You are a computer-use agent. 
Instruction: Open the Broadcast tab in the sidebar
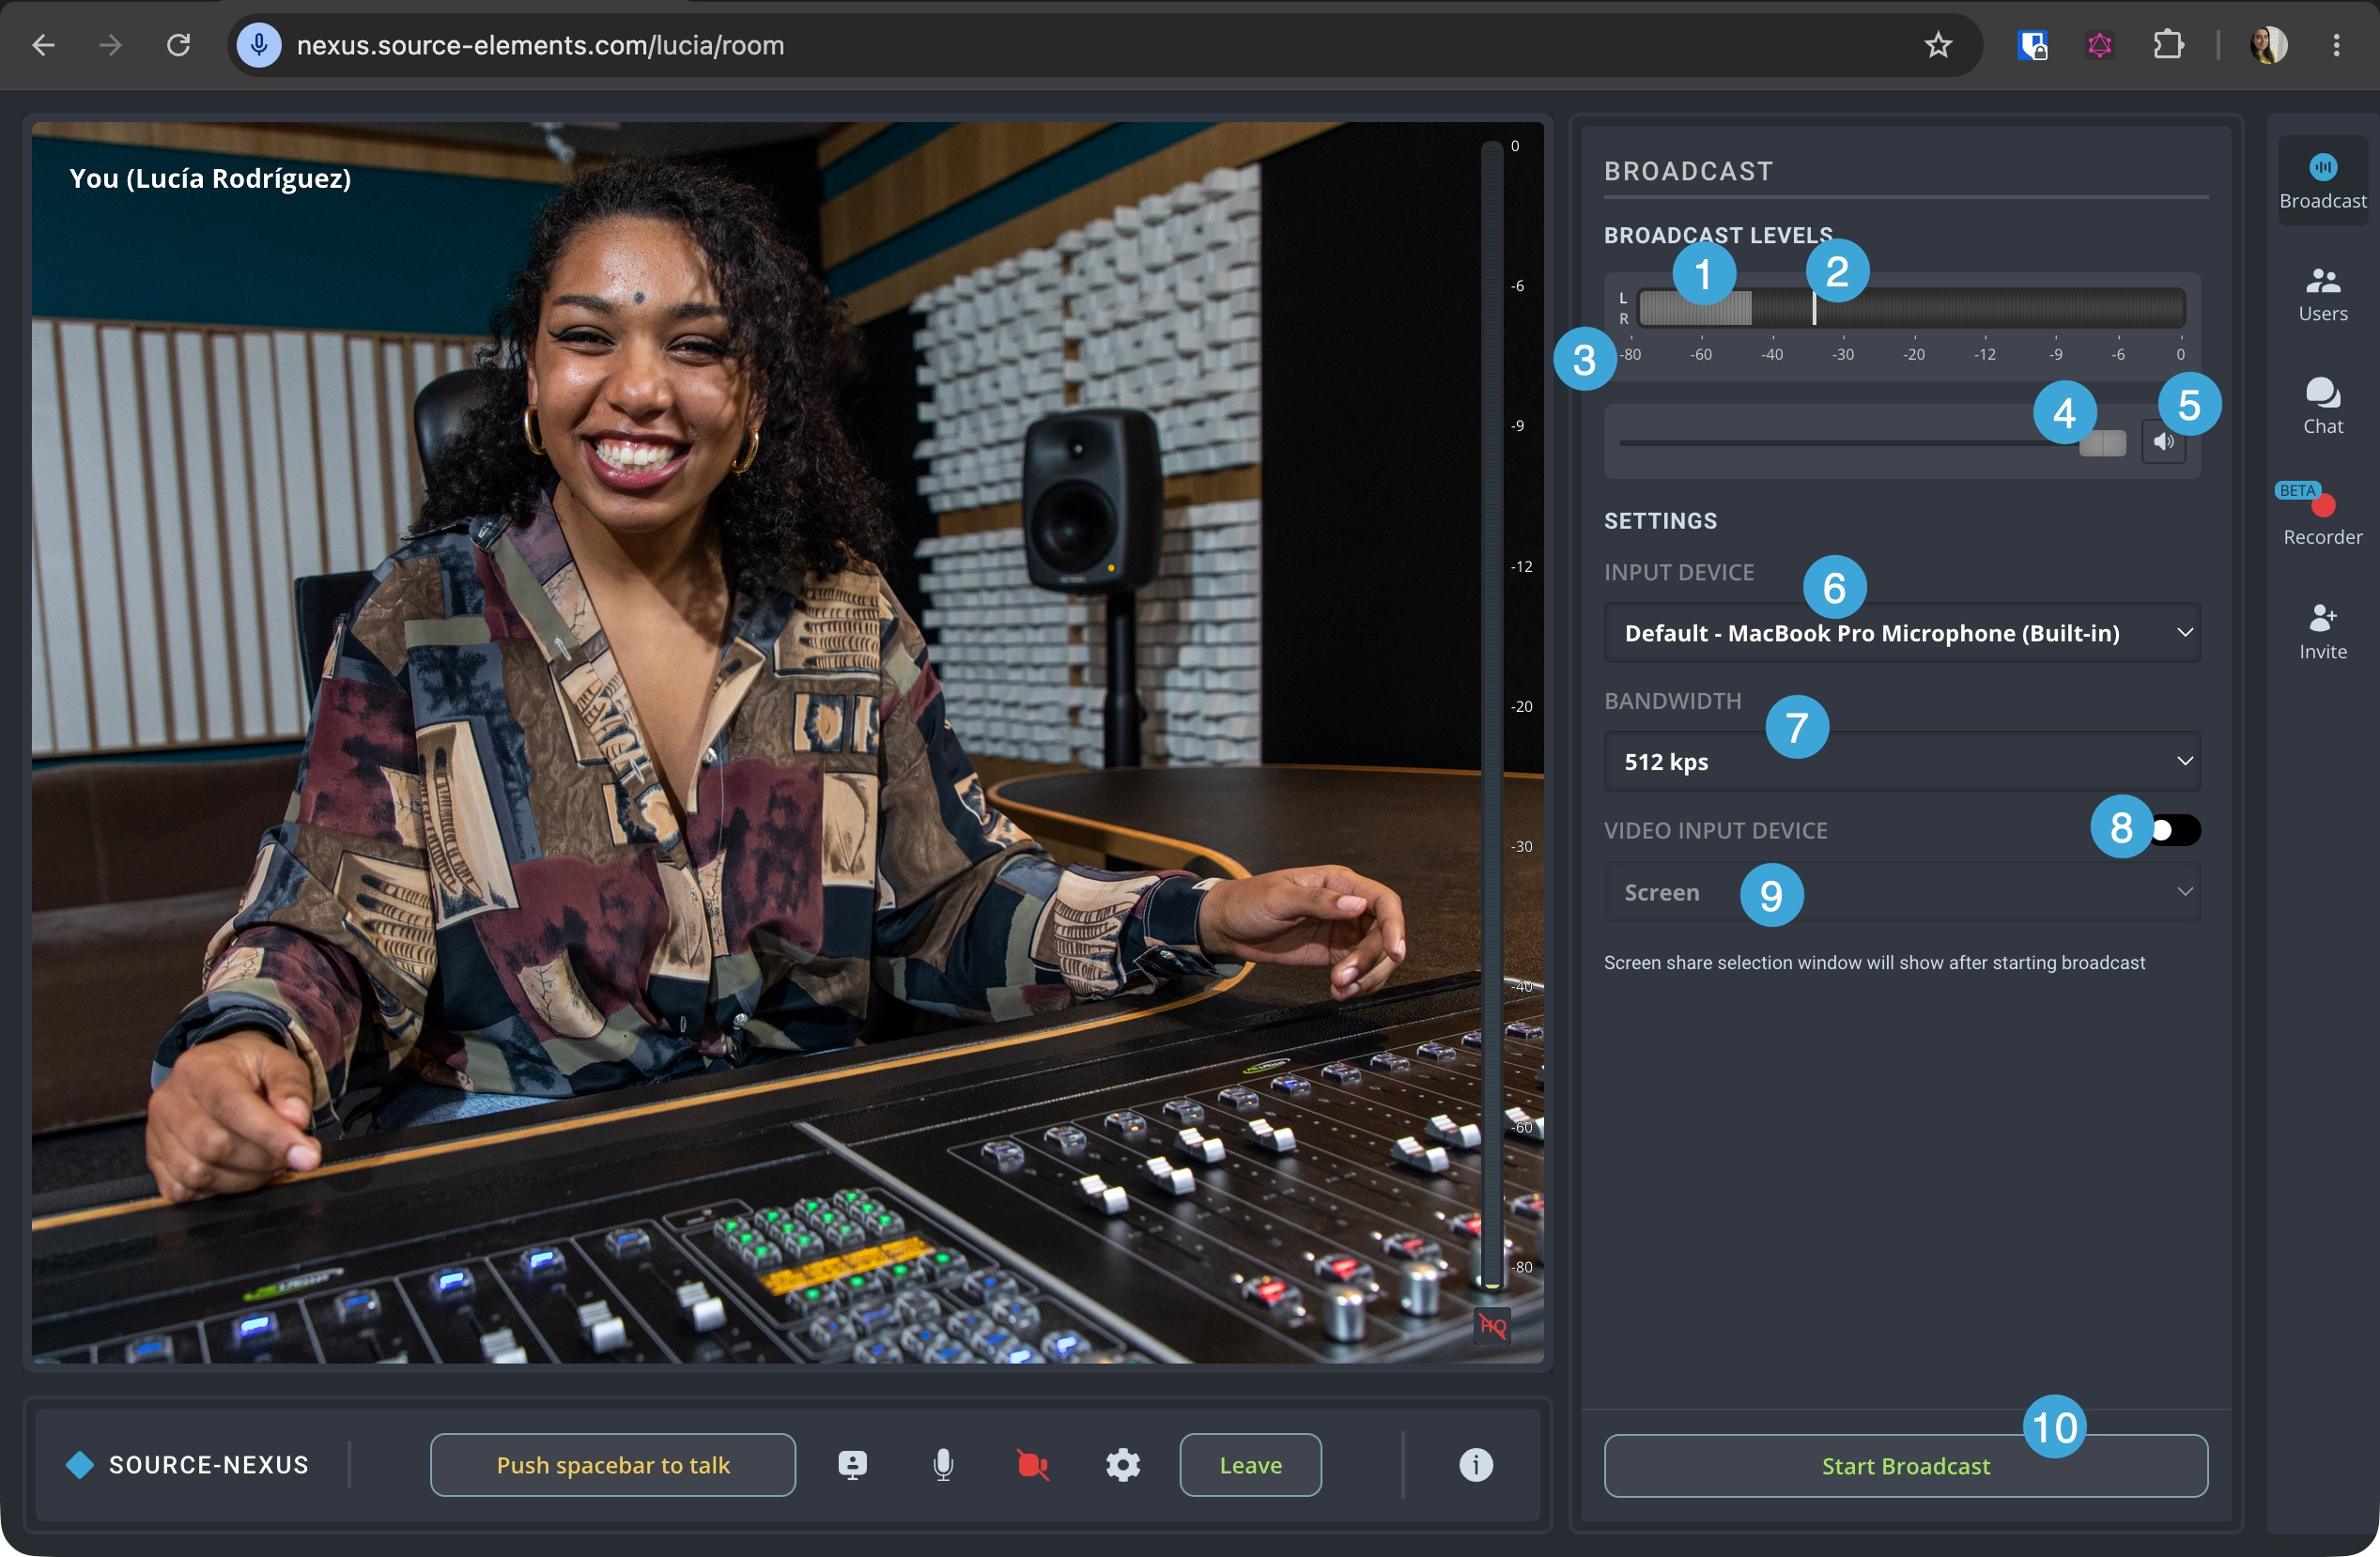(2322, 181)
